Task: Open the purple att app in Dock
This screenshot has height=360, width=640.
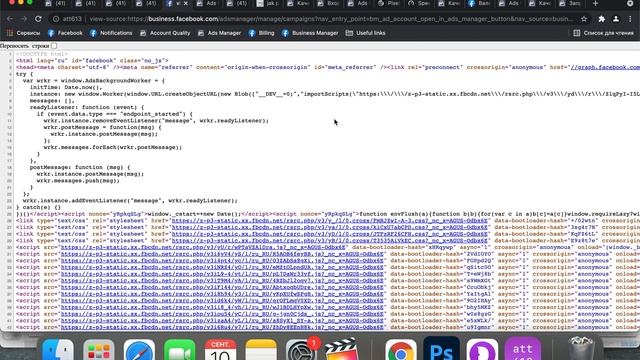Action: click(523, 350)
